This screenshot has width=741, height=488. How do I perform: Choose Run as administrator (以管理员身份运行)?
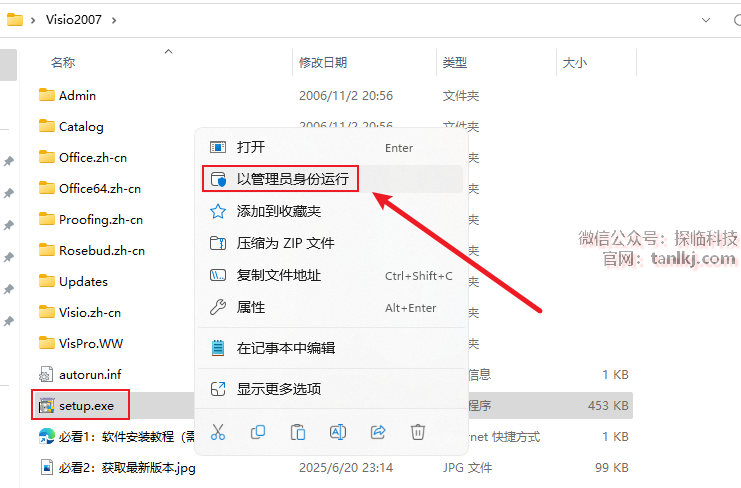331,179
